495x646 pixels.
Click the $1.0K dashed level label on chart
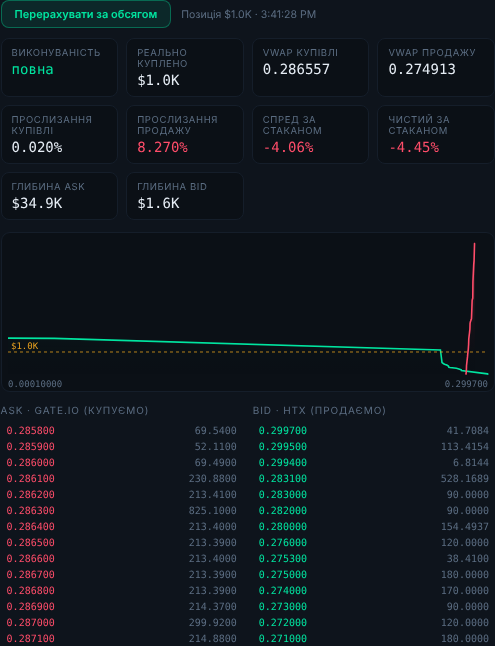coord(25,346)
